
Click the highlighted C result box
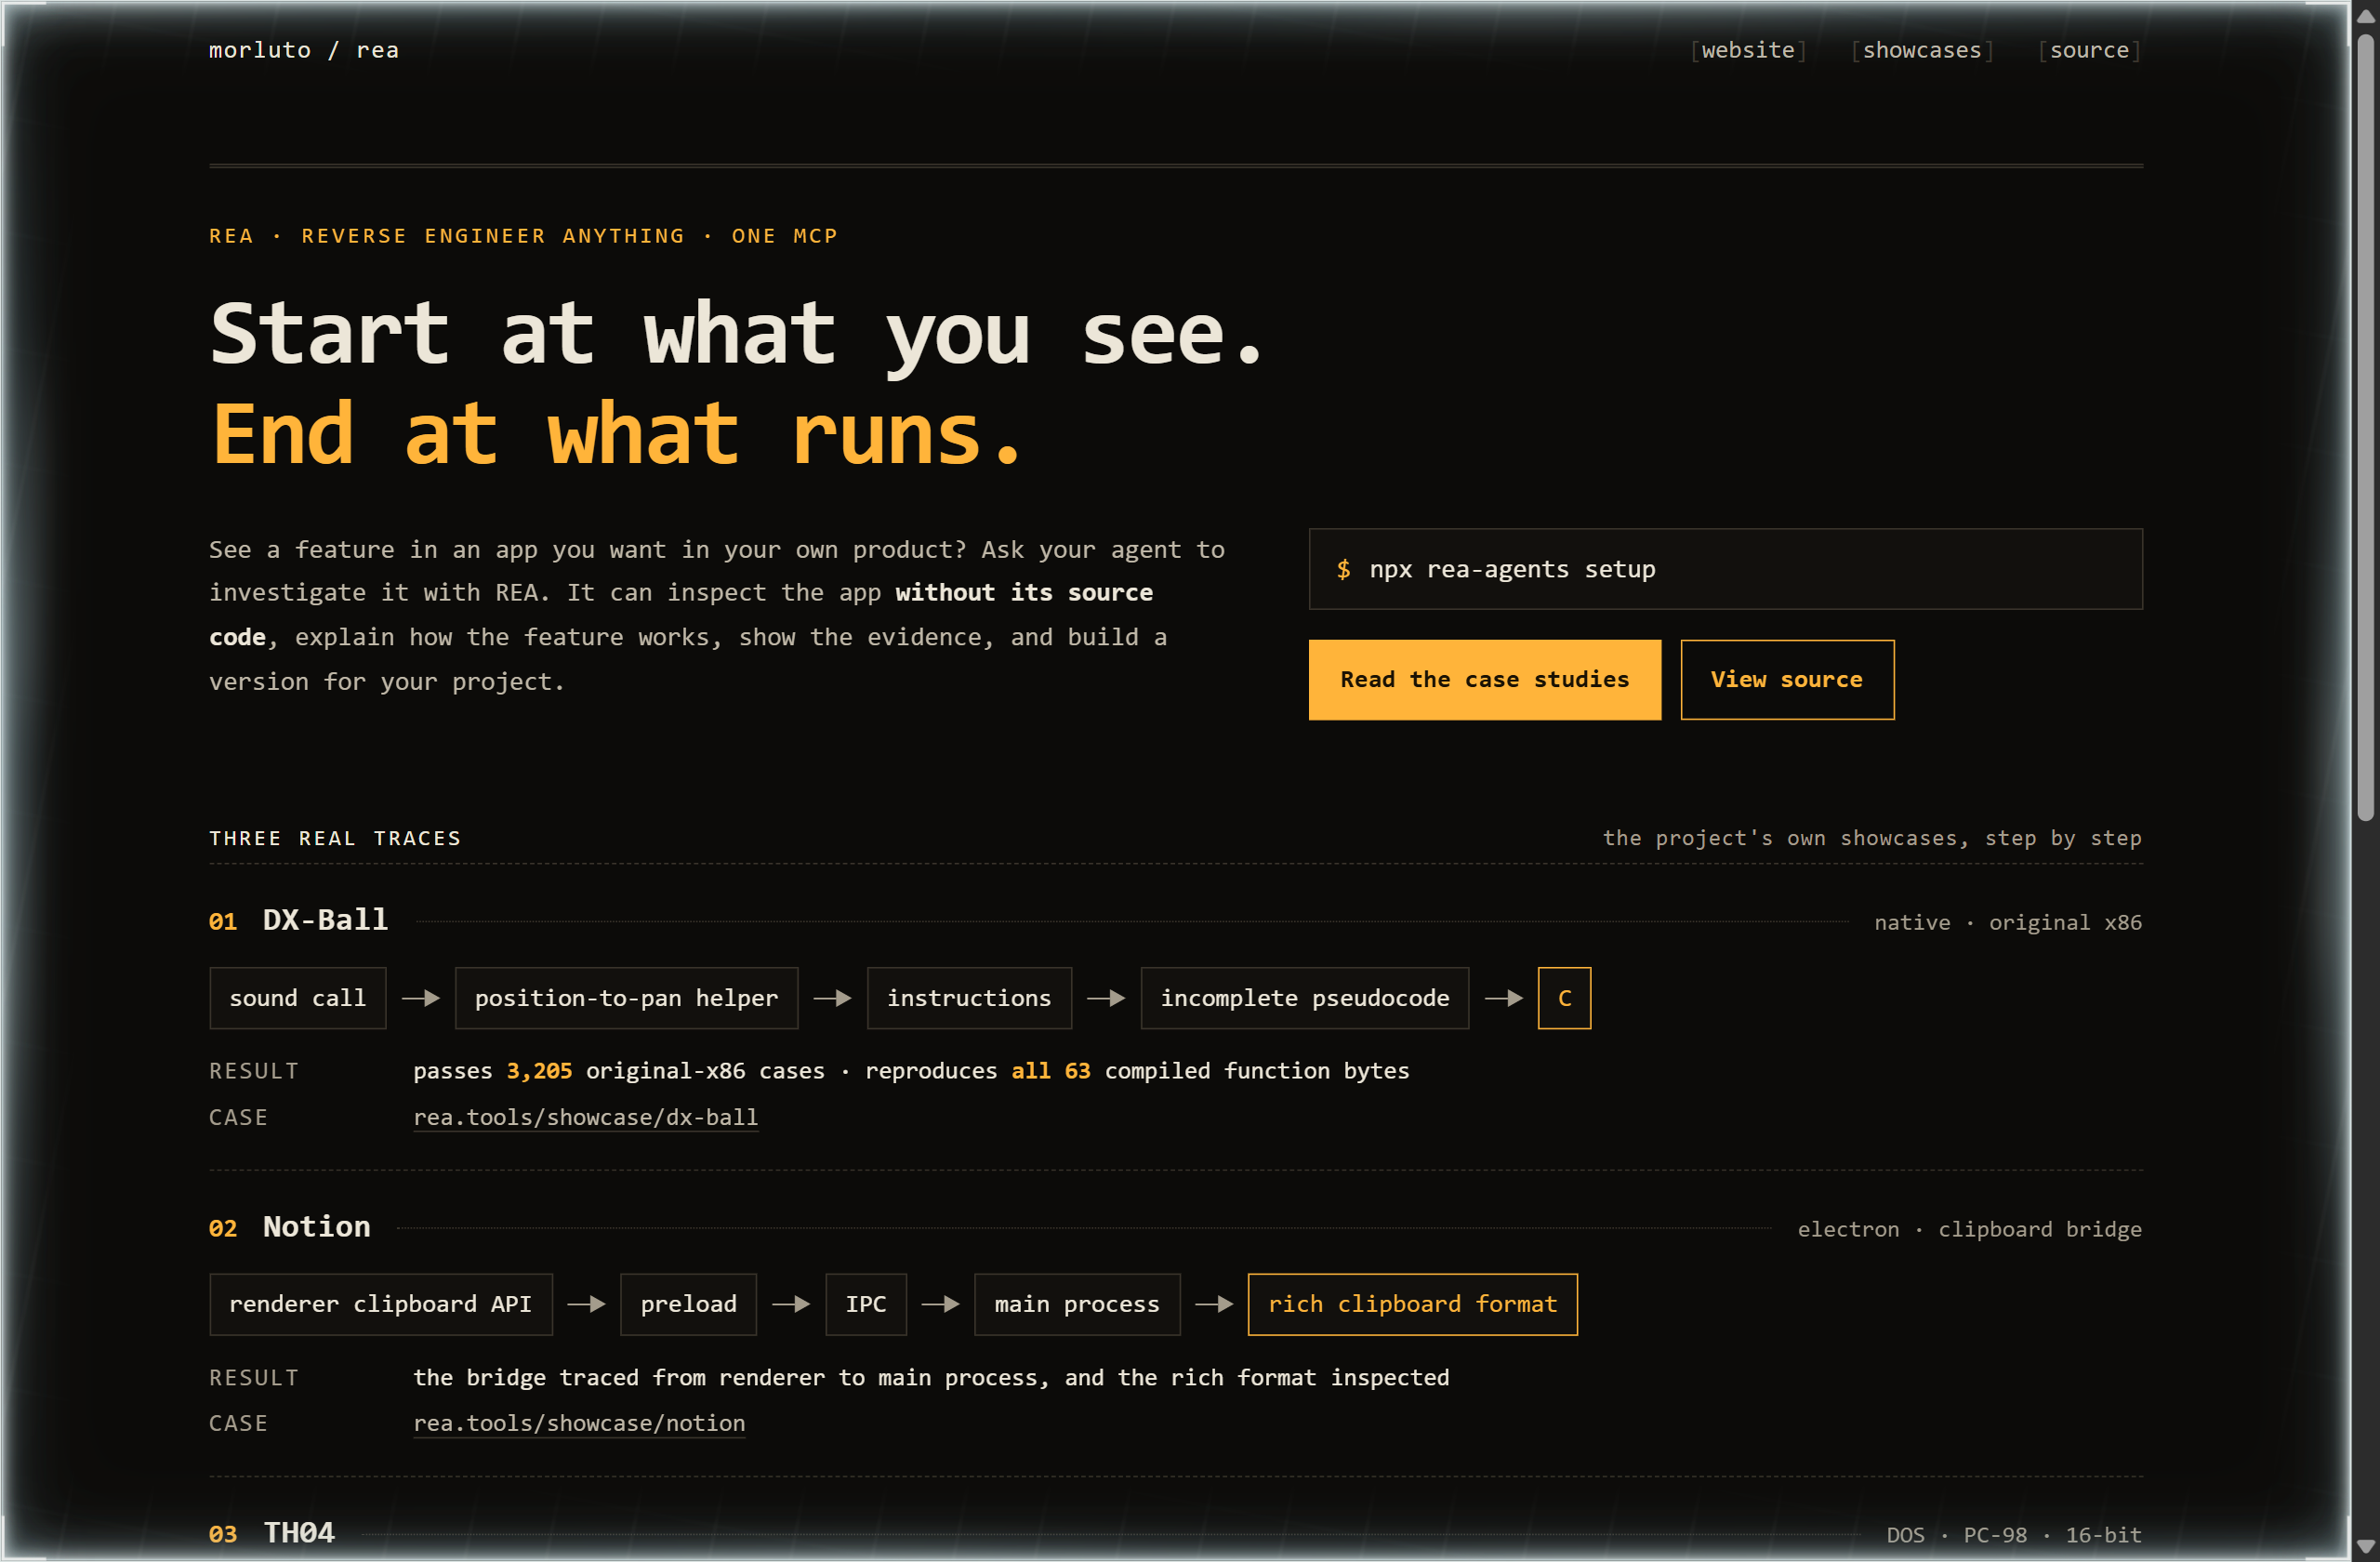coord(1564,998)
